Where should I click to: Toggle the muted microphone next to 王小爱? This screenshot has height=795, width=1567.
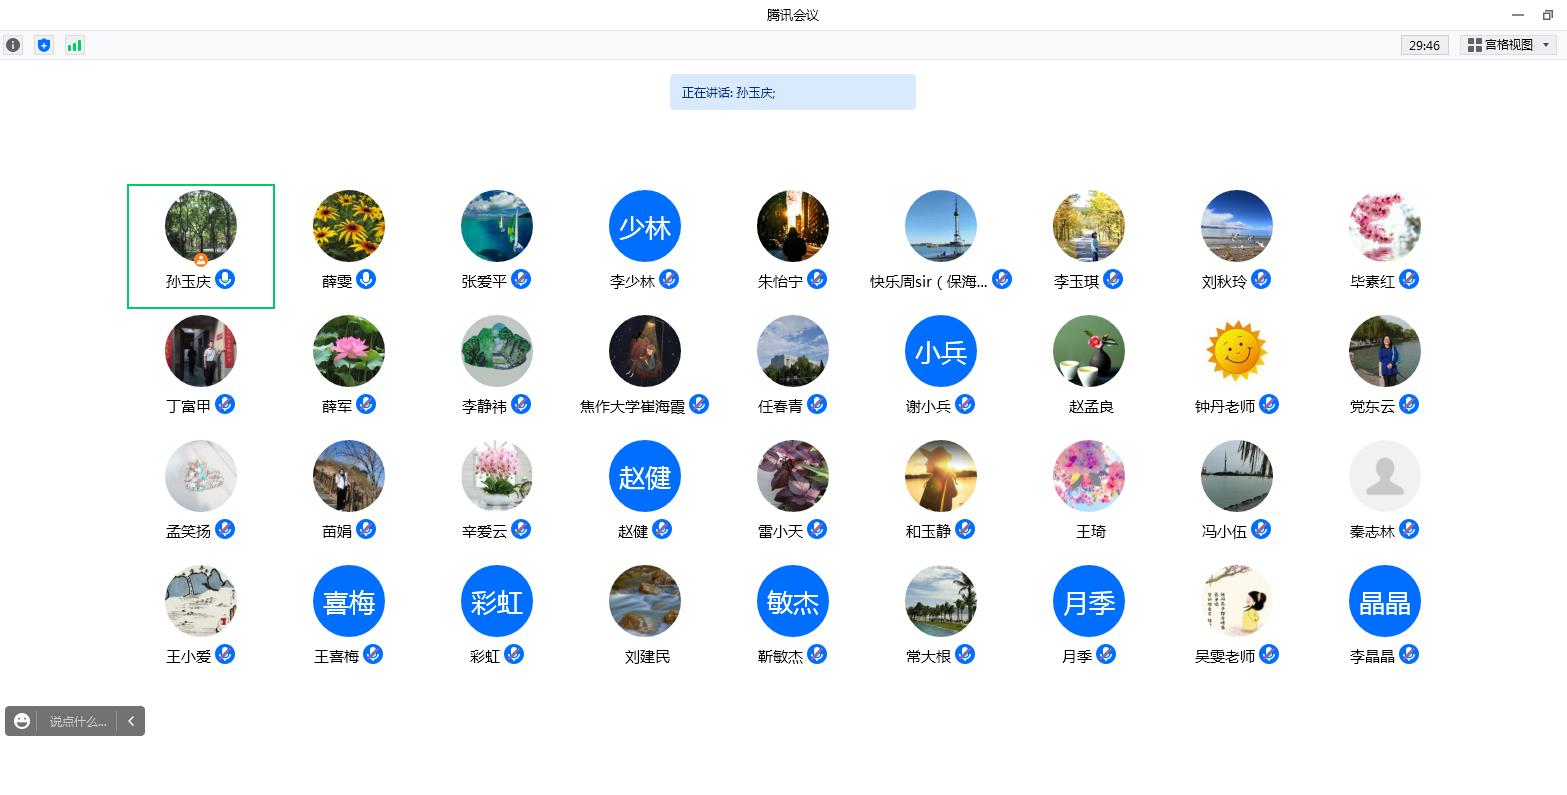[x=225, y=654]
